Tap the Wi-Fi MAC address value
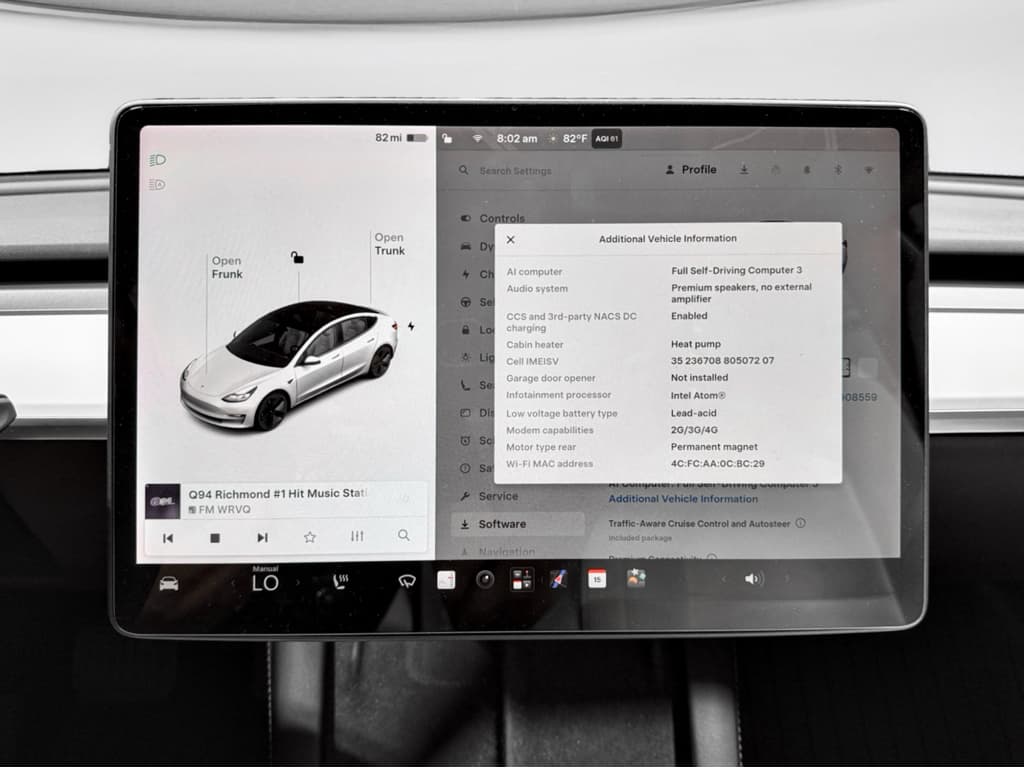Screen dimensions: 1024x768 click(717, 464)
